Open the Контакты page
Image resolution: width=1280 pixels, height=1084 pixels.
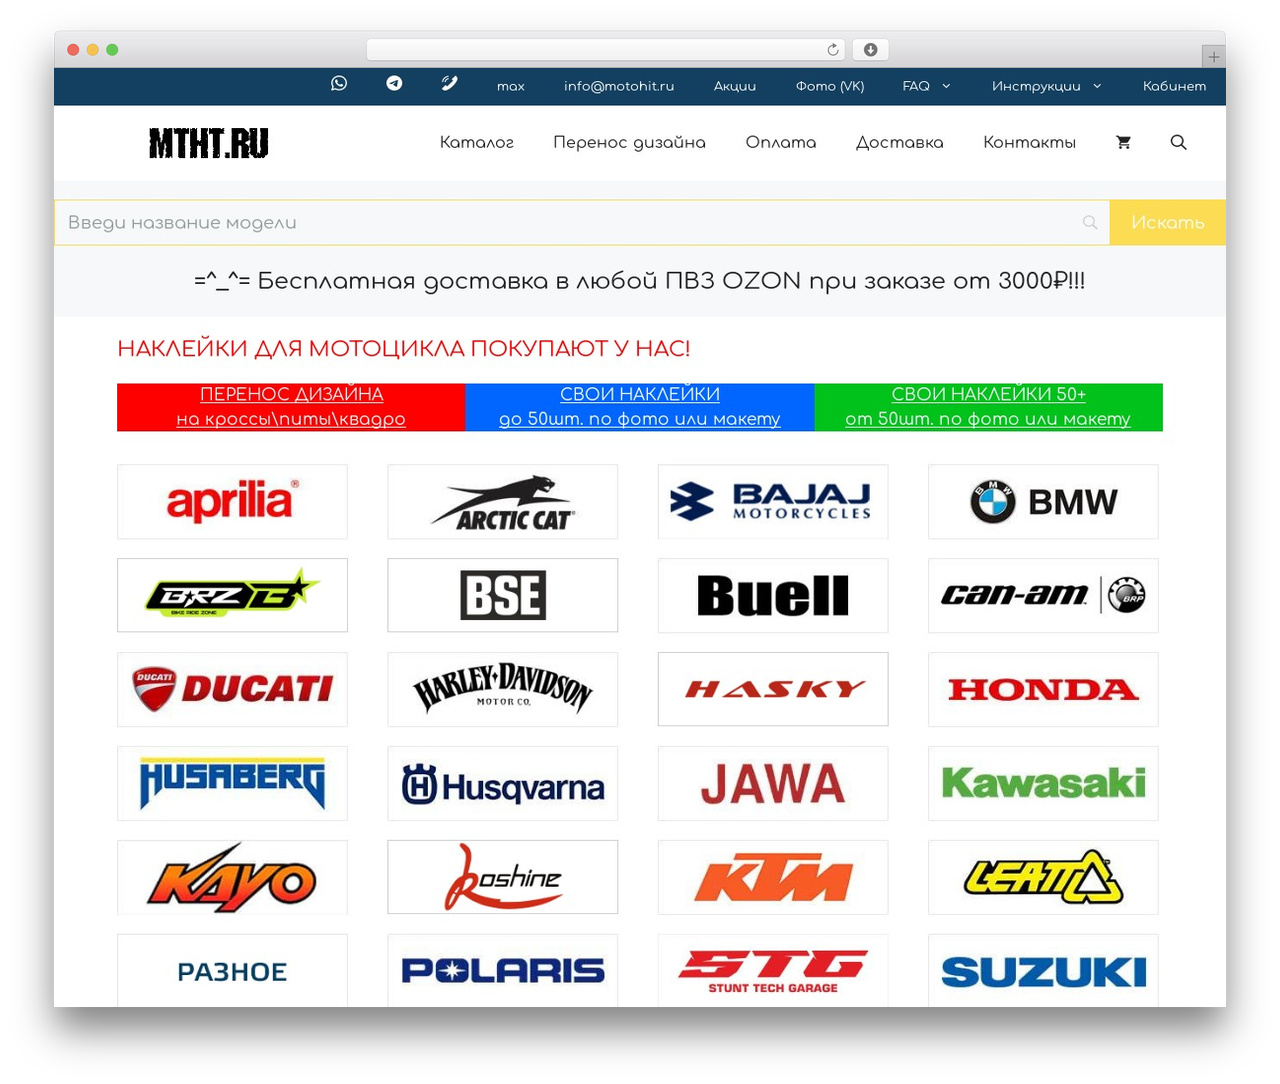pos(1029,142)
